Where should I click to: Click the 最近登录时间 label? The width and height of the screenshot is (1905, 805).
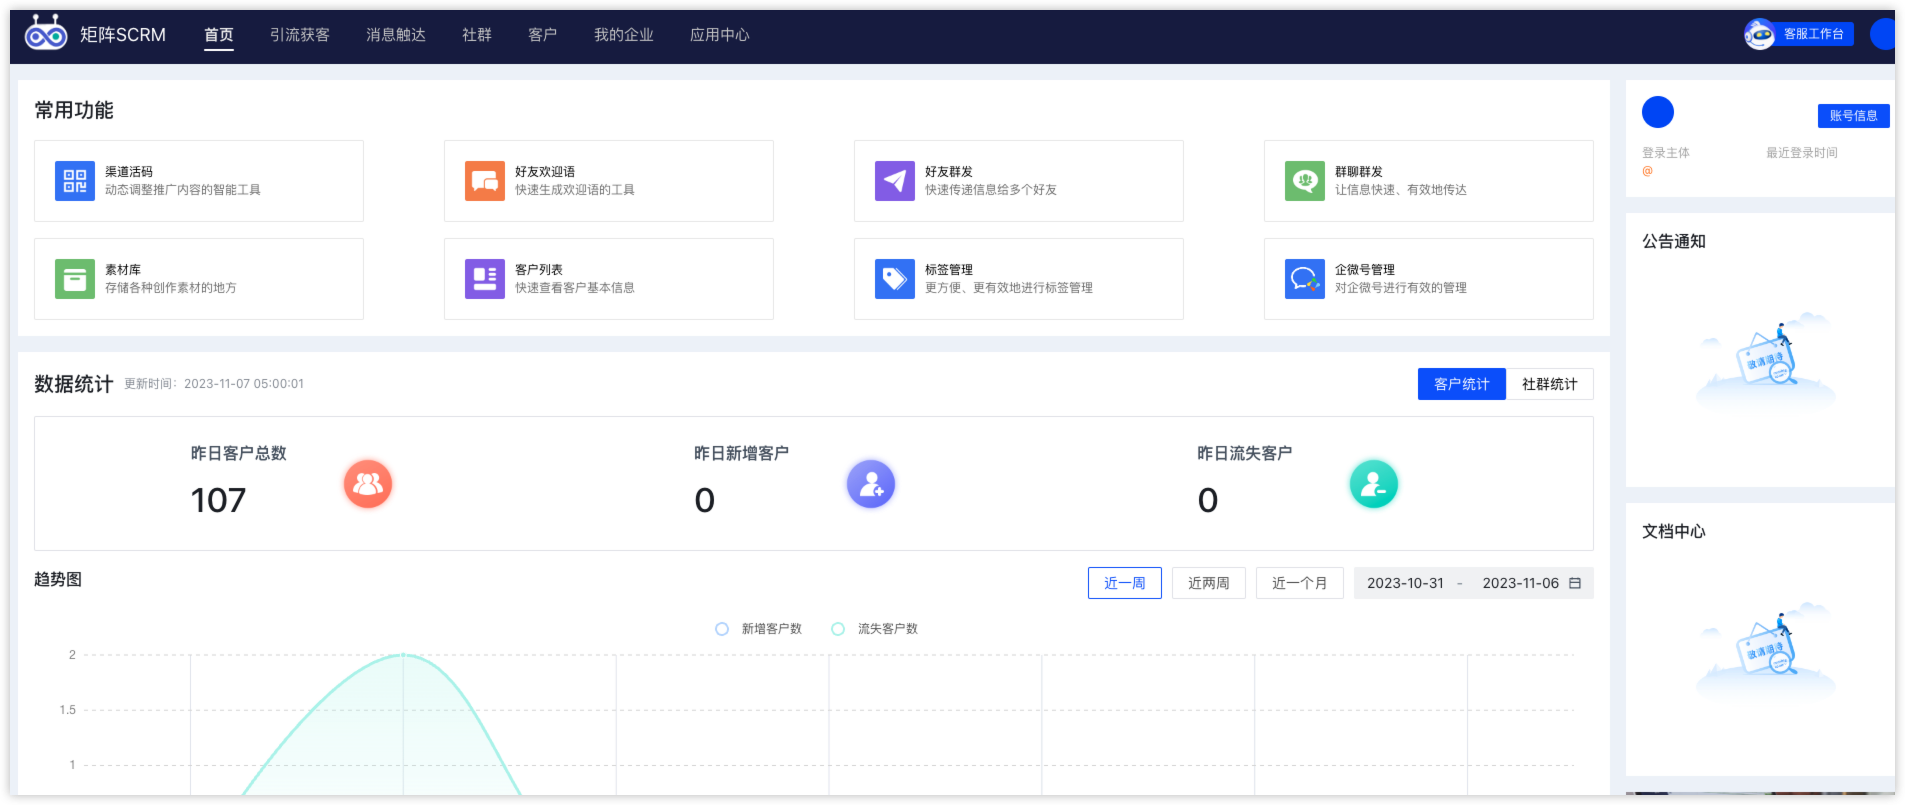(1802, 153)
